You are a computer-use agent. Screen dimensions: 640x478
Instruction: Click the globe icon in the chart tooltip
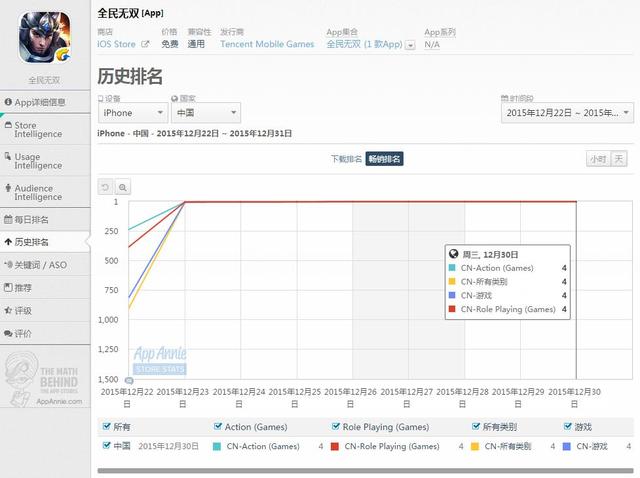coord(453,254)
